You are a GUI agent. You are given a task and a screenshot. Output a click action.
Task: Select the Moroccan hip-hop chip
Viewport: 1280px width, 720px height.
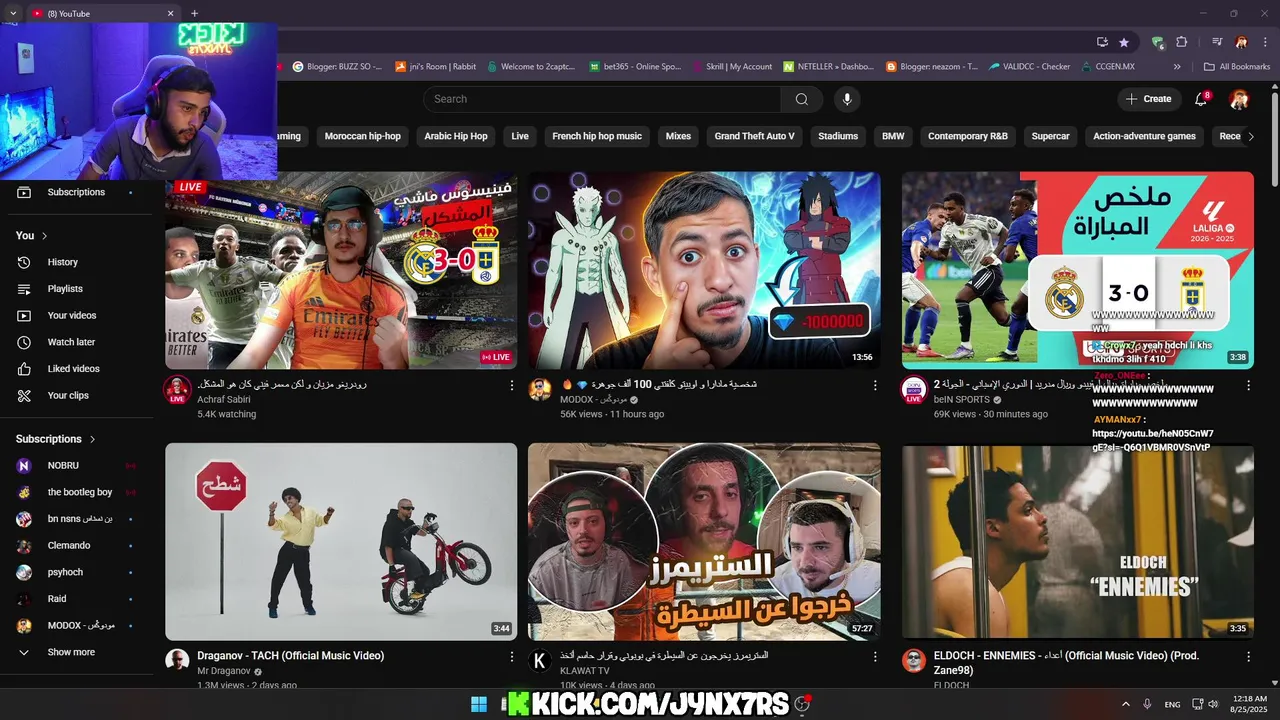coord(362,136)
